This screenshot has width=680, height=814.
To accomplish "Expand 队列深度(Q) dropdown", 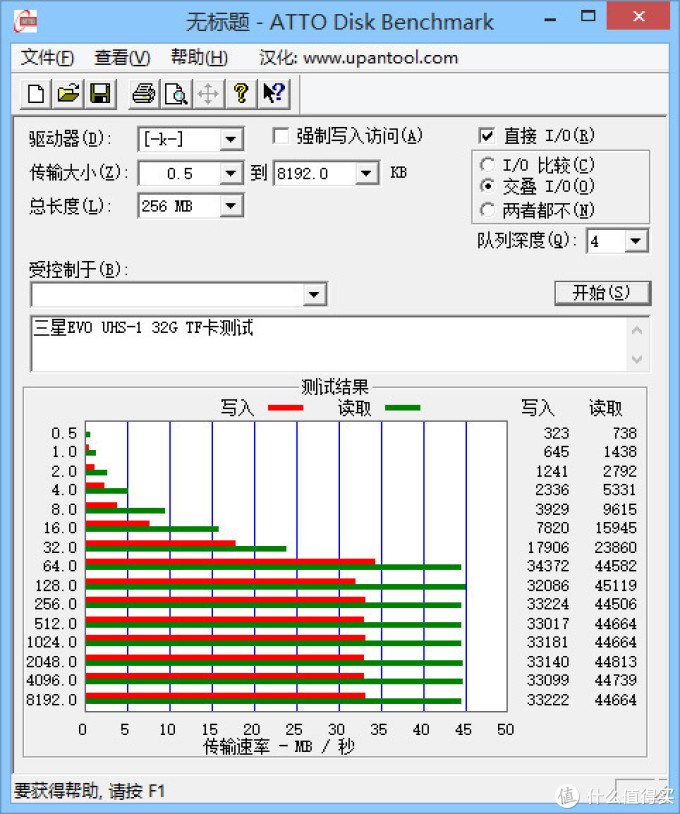I will [x=636, y=241].
